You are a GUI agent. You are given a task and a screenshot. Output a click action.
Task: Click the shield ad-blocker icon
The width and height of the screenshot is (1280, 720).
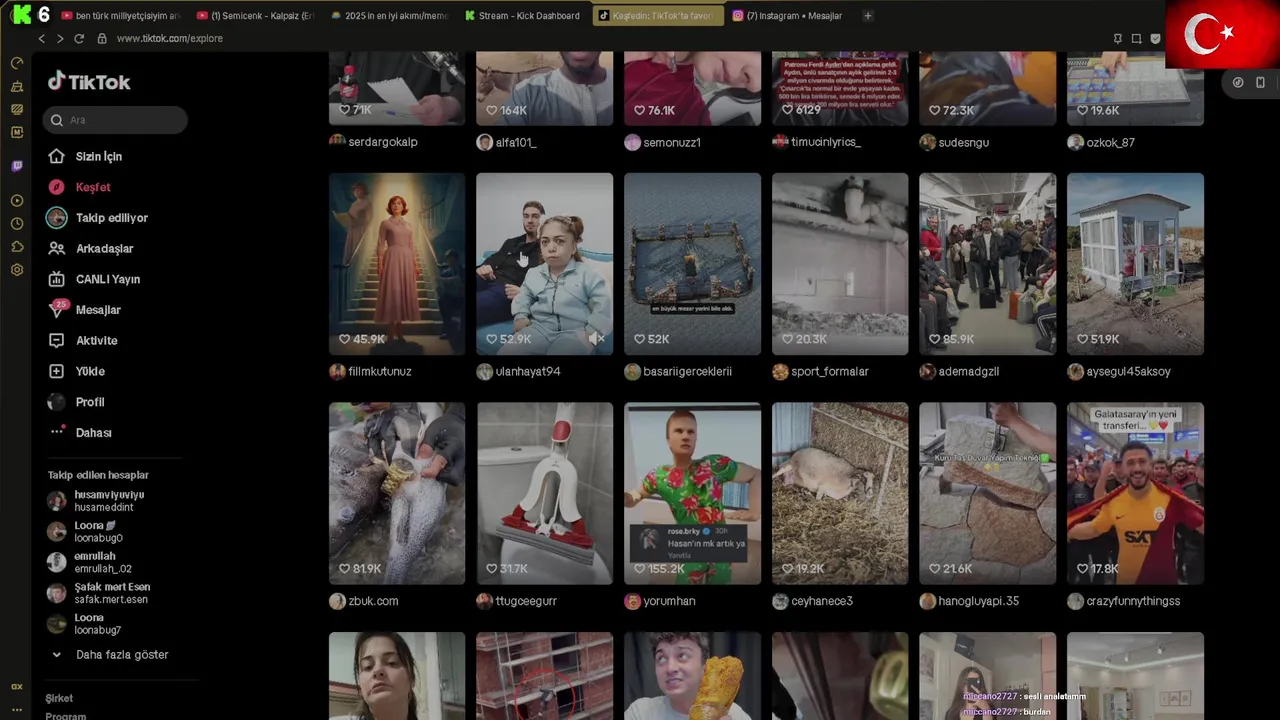[x=1155, y=38]
